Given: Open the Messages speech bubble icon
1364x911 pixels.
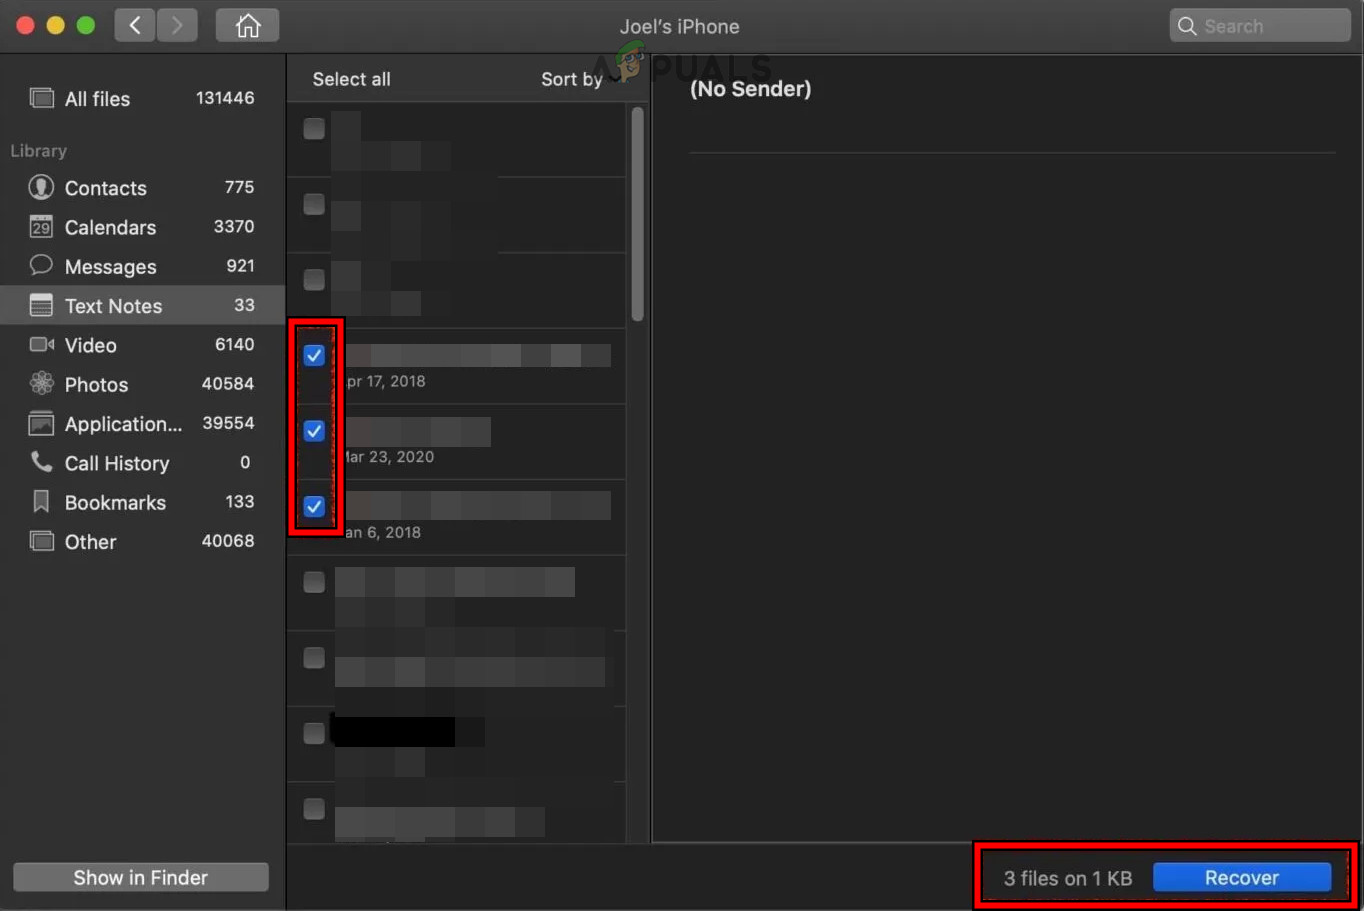Looking at the screenshot, I should [41, 265].
